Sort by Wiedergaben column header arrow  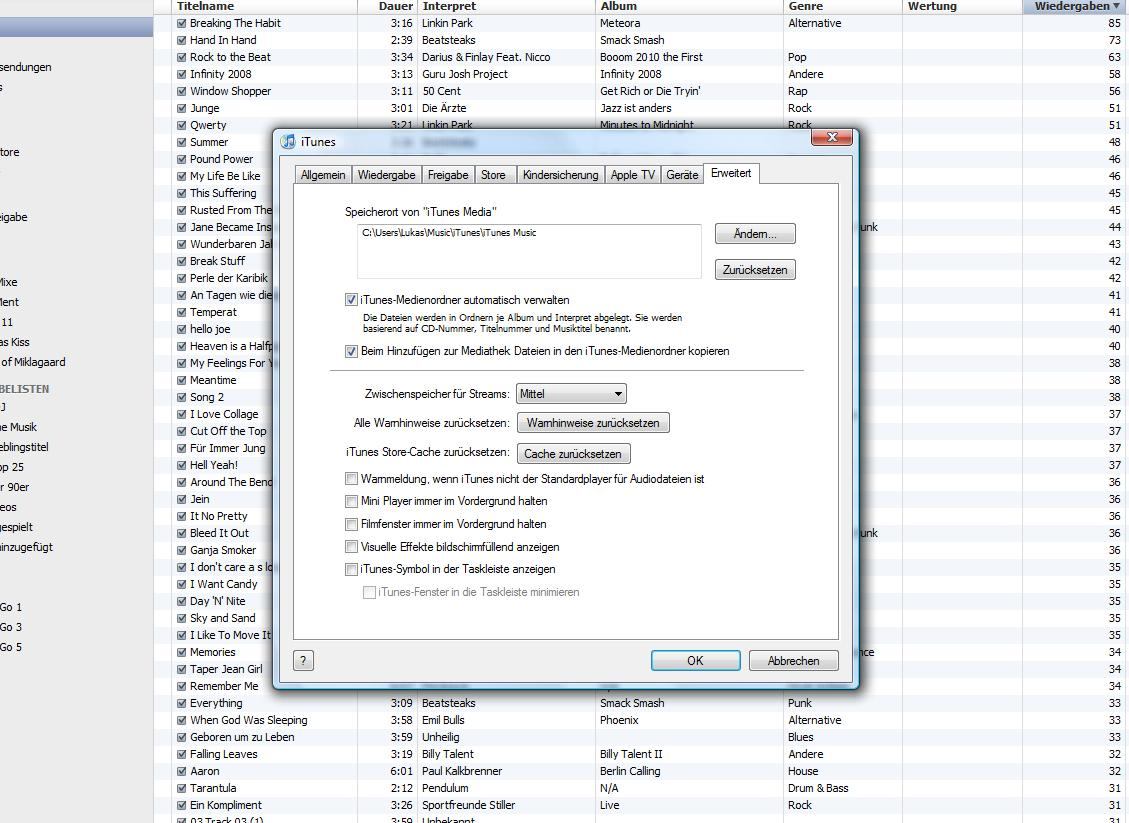coord(1115,6)
